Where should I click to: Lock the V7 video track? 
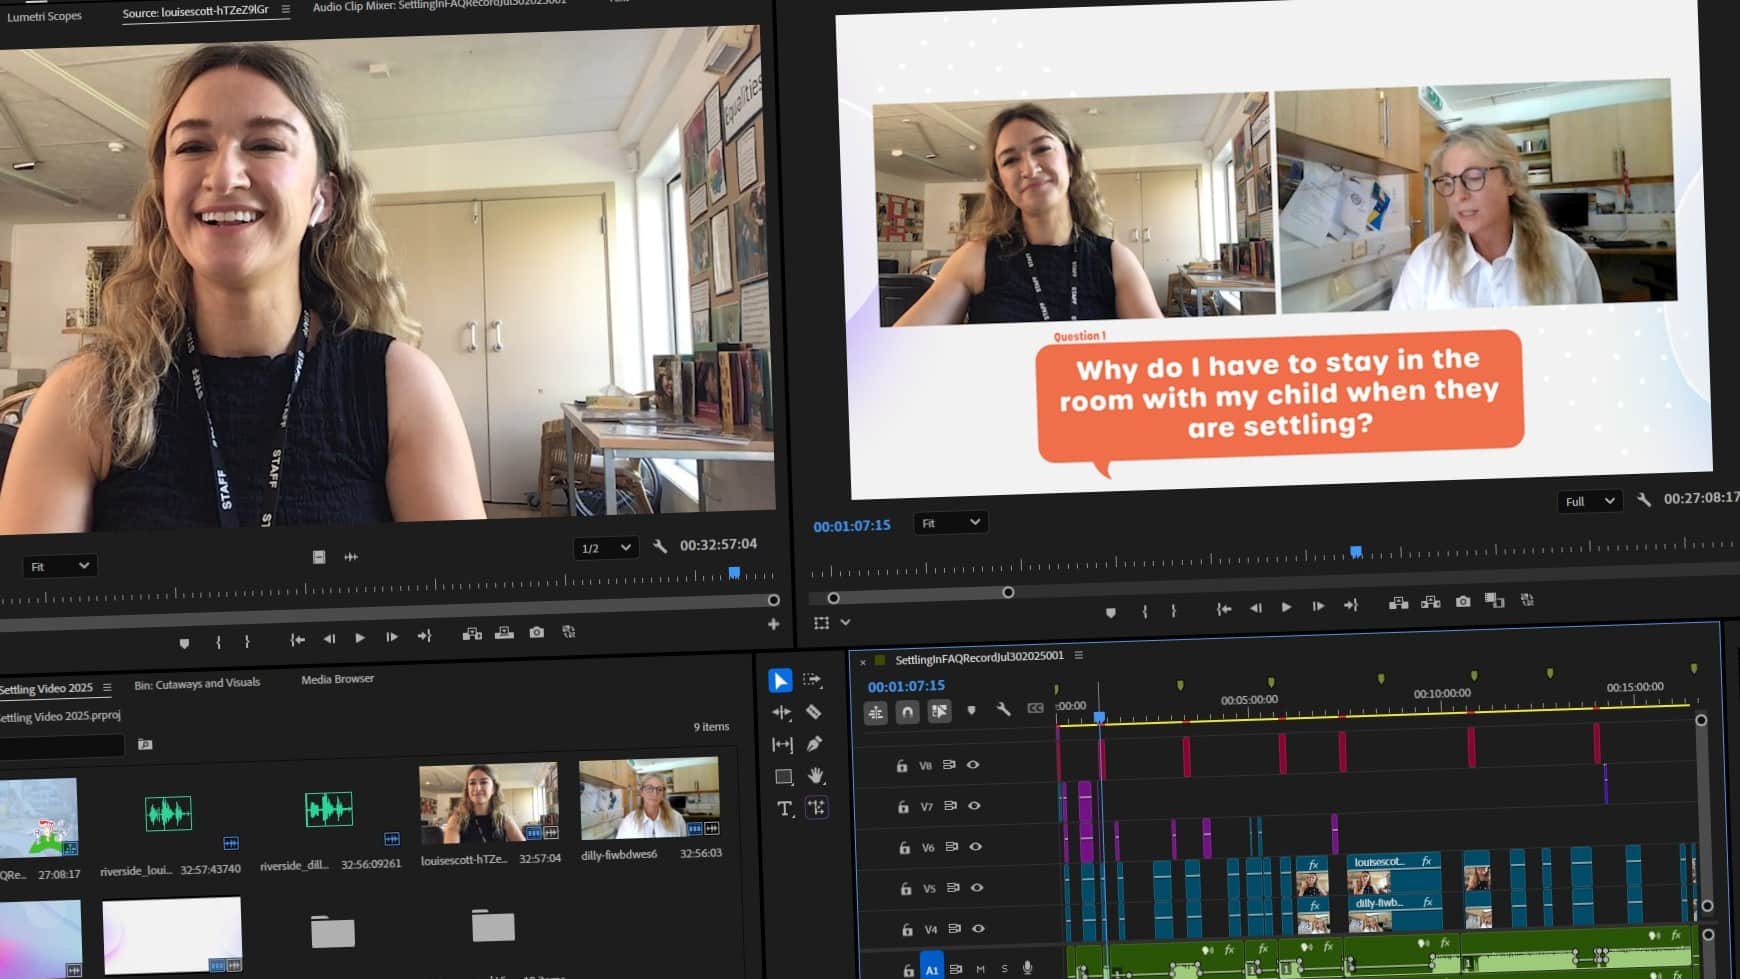pos(903,807)
